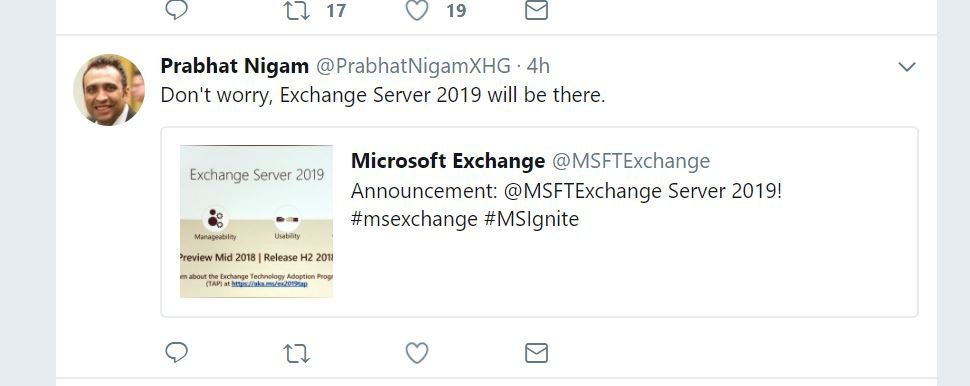This screenshot has height=386, width=970.
Task: Reply to Prabhat Nigam's tweet
Action: click(176, 353)
